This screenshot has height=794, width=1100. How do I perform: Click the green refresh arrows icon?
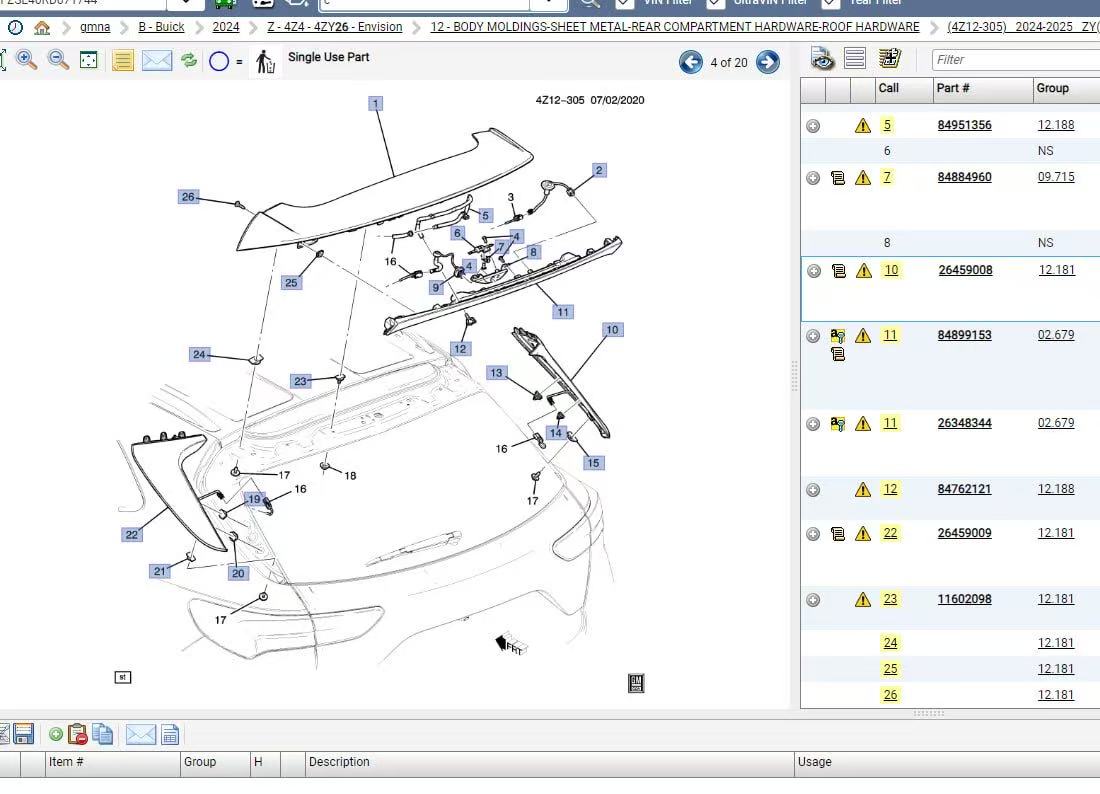tap(189, 61)
